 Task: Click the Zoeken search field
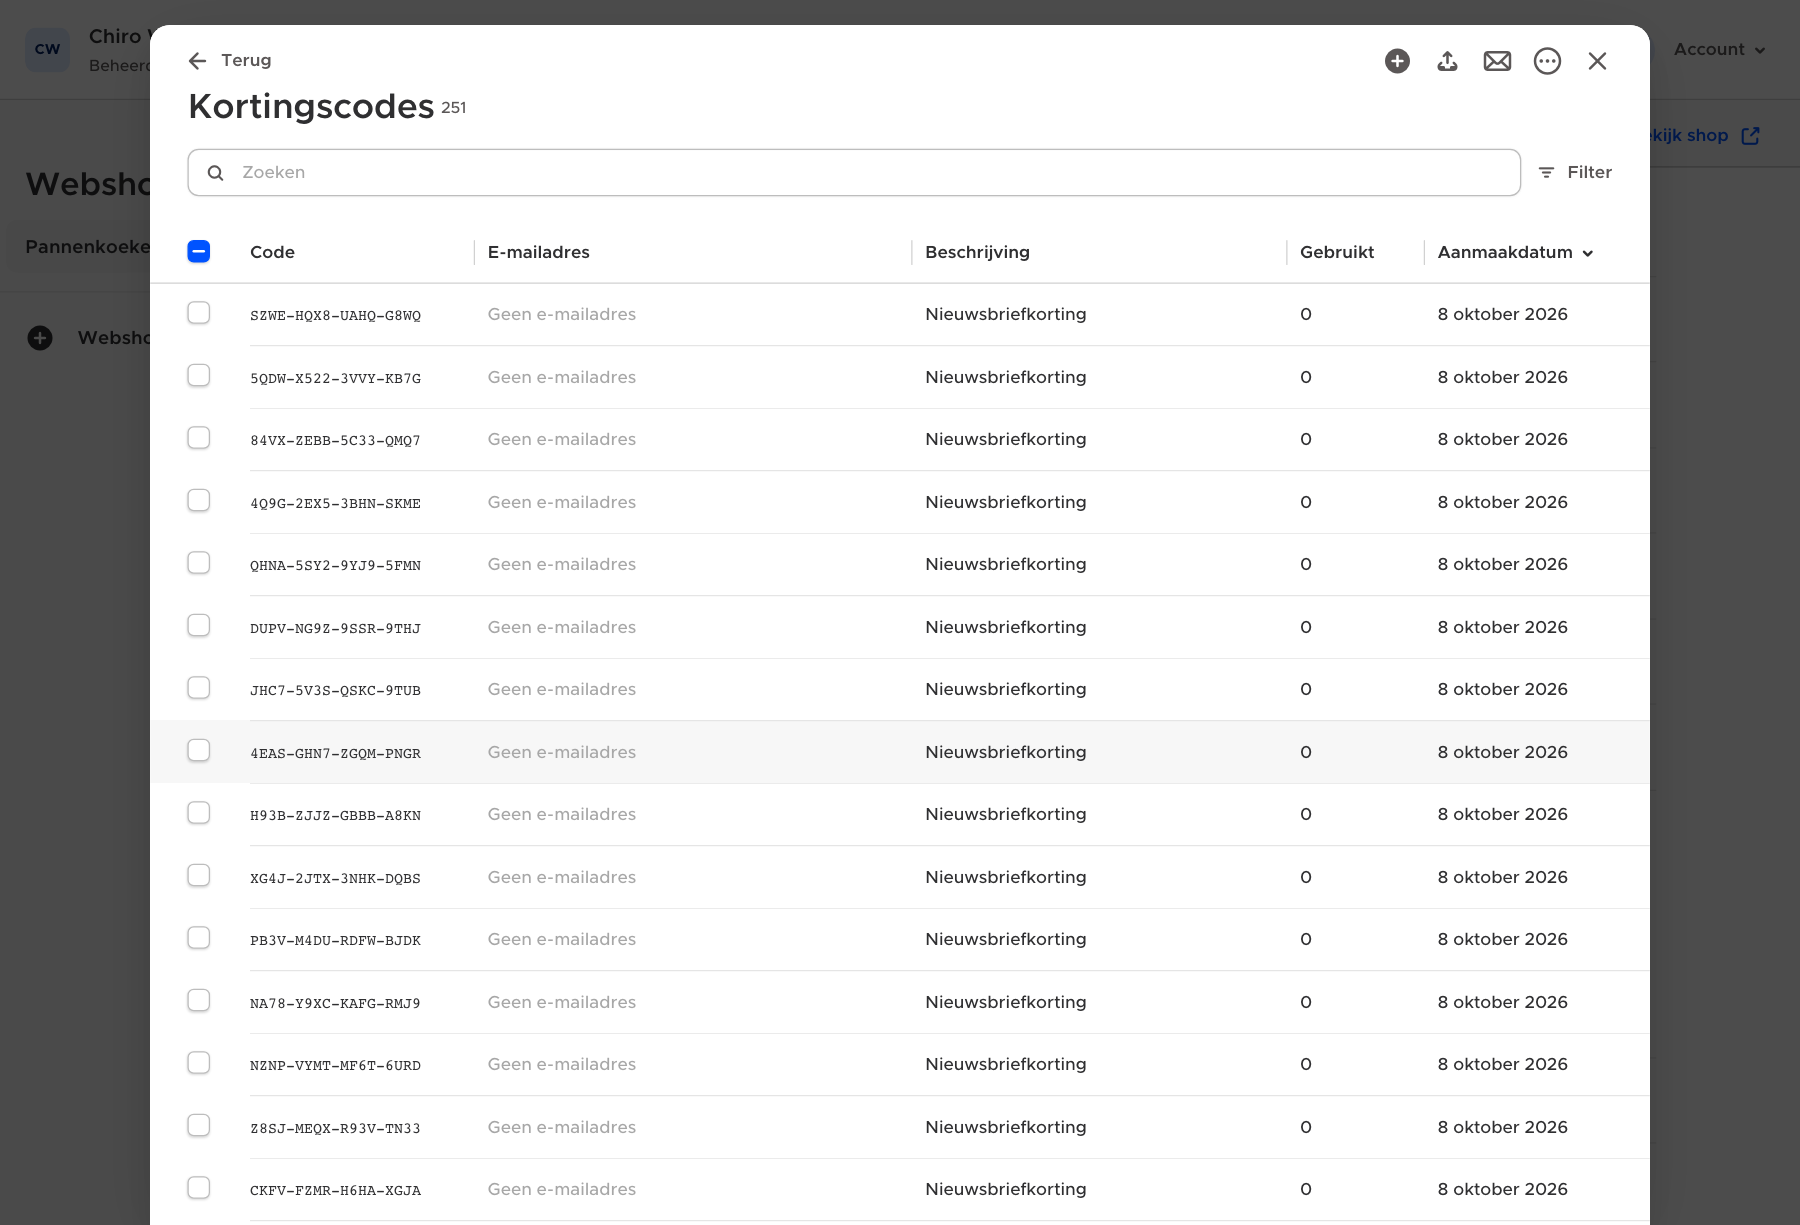(854, 172)
